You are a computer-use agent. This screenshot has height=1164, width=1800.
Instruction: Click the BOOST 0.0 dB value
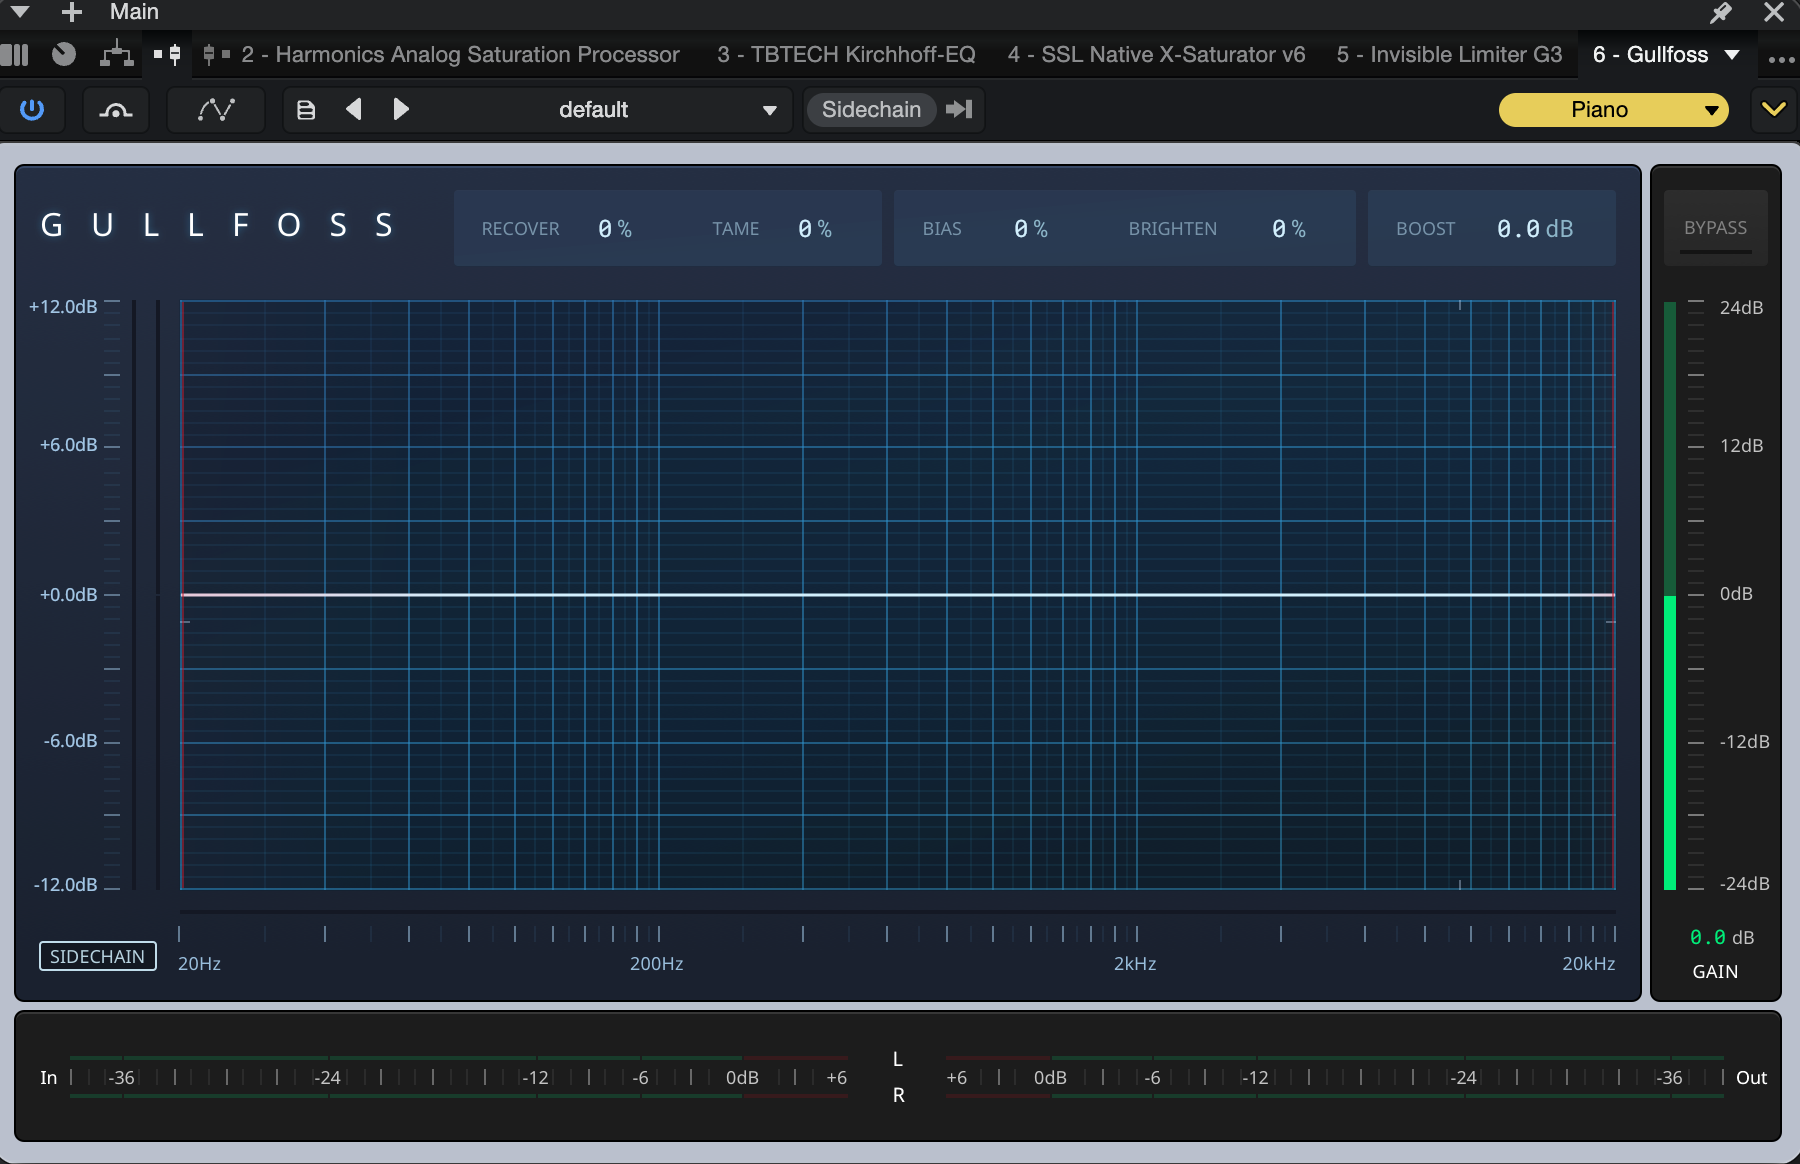(x=1535, y=229)
